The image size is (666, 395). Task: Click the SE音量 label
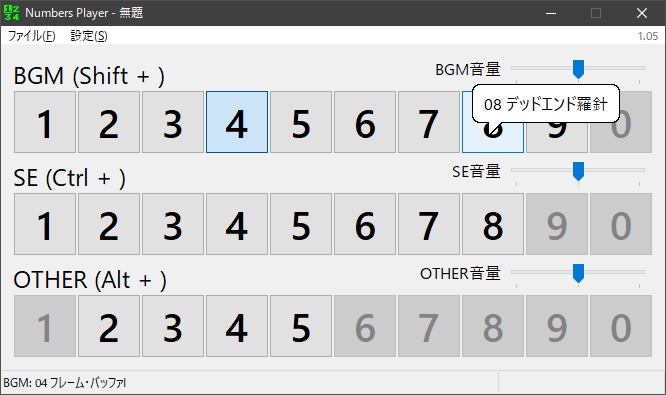[x=476, y=171]
